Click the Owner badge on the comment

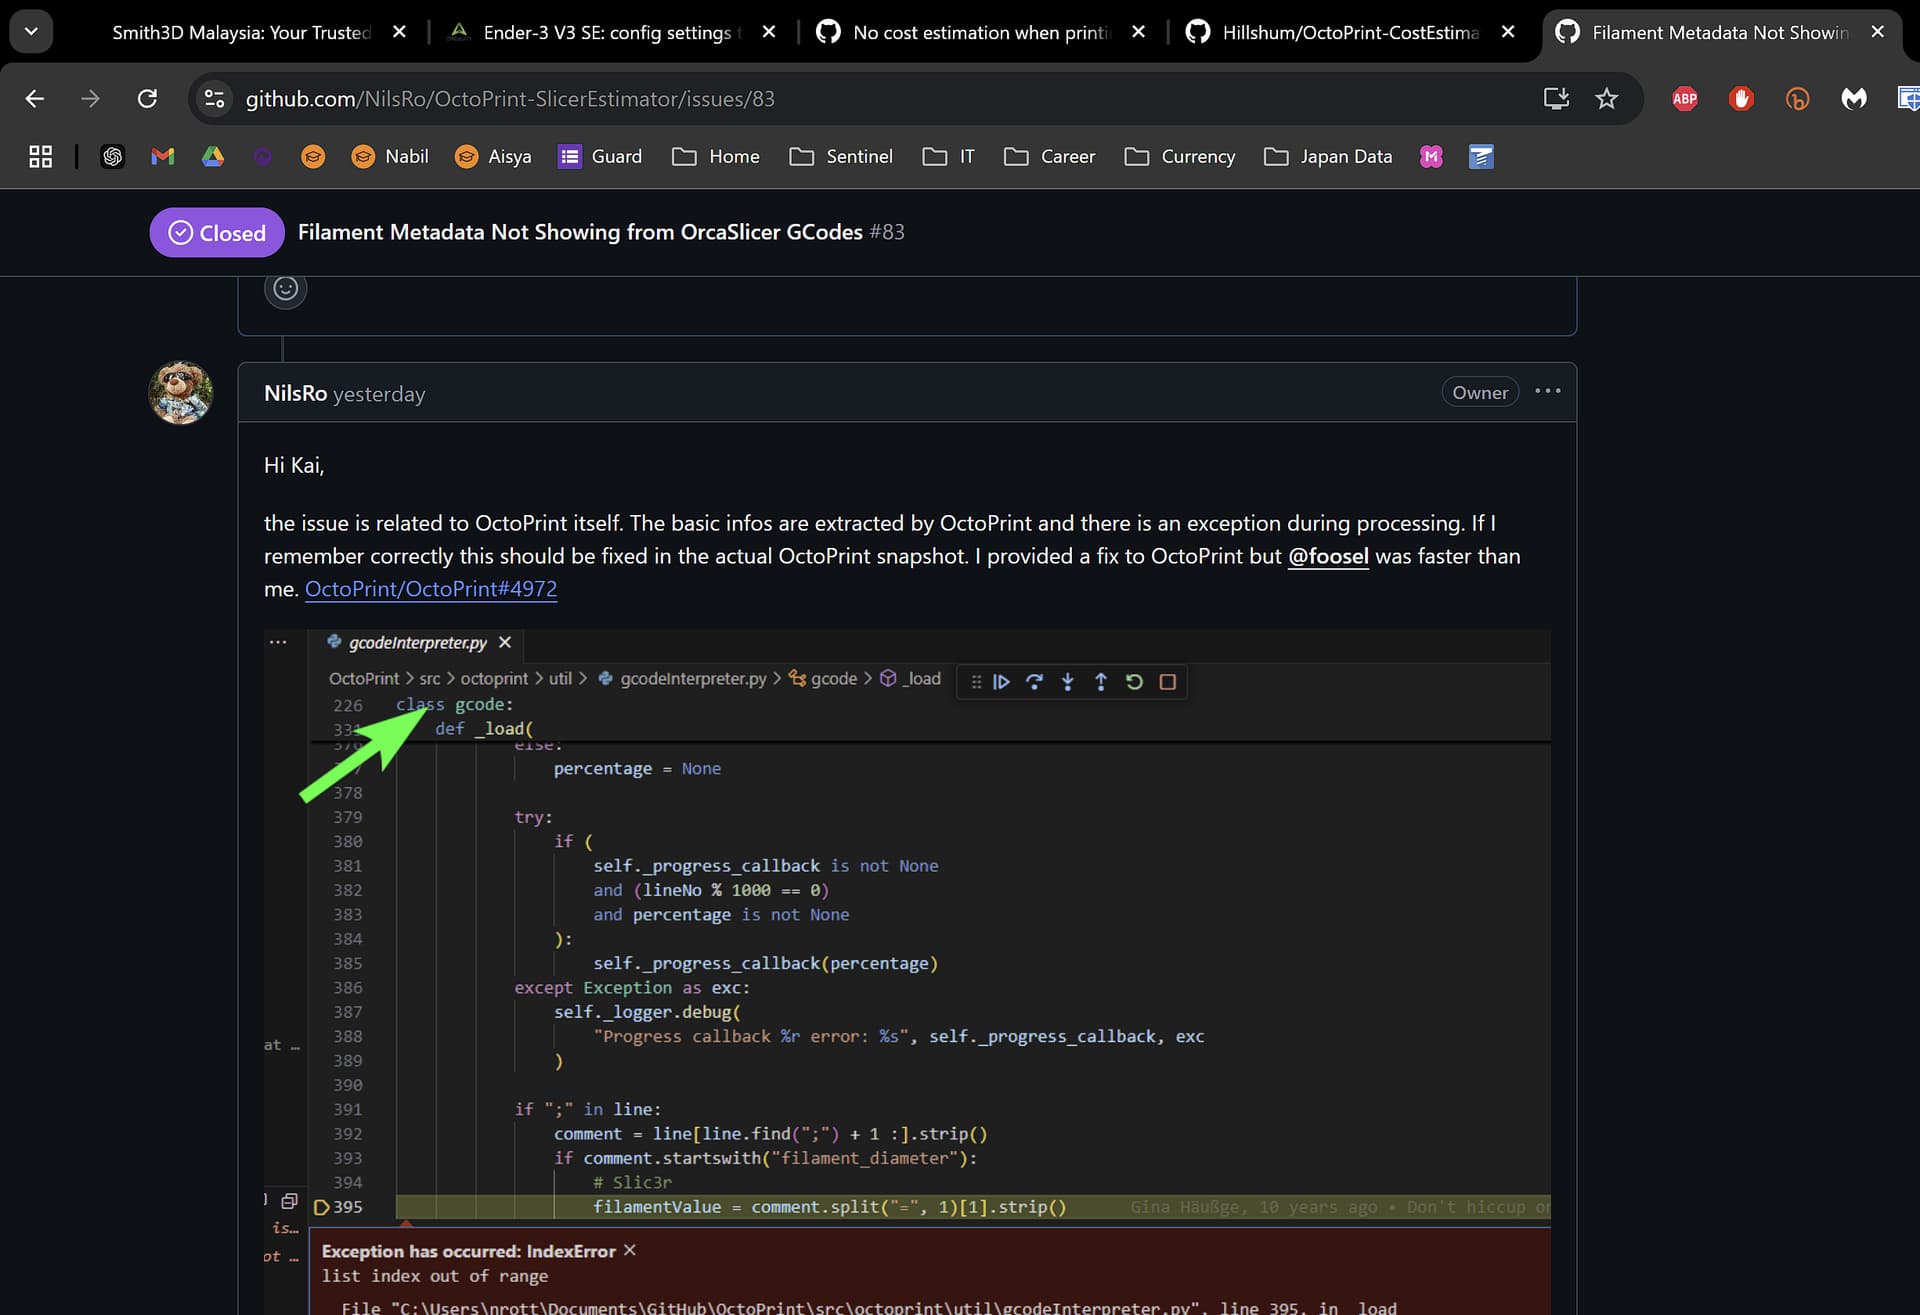click(1480, 393)
